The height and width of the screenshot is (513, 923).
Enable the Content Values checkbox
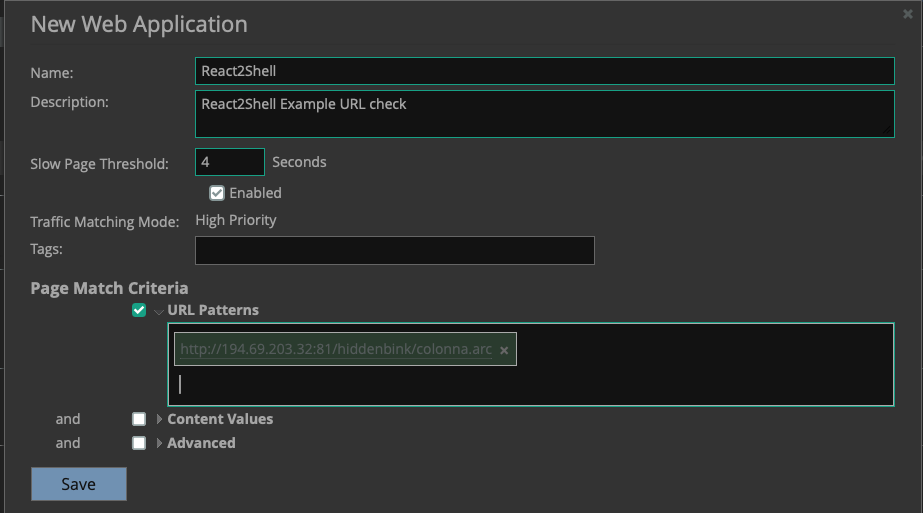click(139, 419)
